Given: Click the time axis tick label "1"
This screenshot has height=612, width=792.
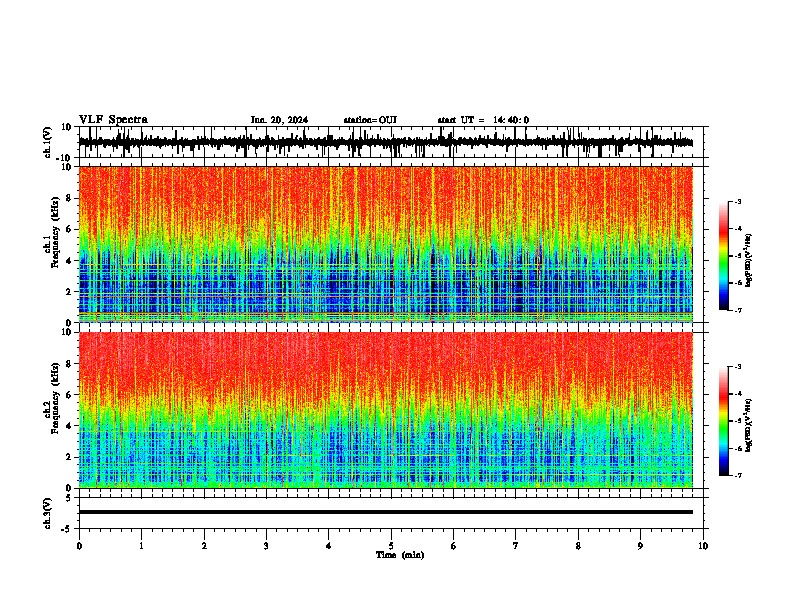Looking at the screenshot, I should [141, 546].
